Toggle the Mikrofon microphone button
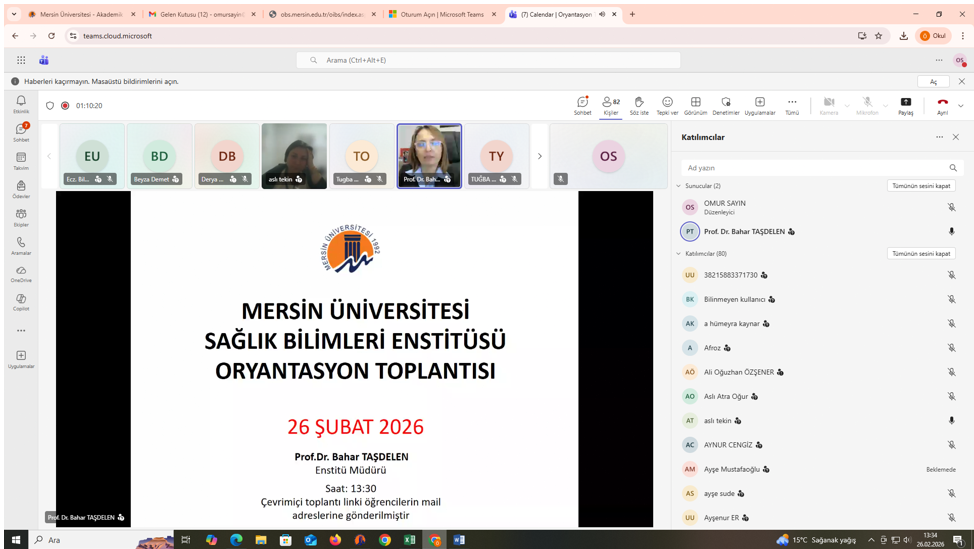 click(867, 105)
